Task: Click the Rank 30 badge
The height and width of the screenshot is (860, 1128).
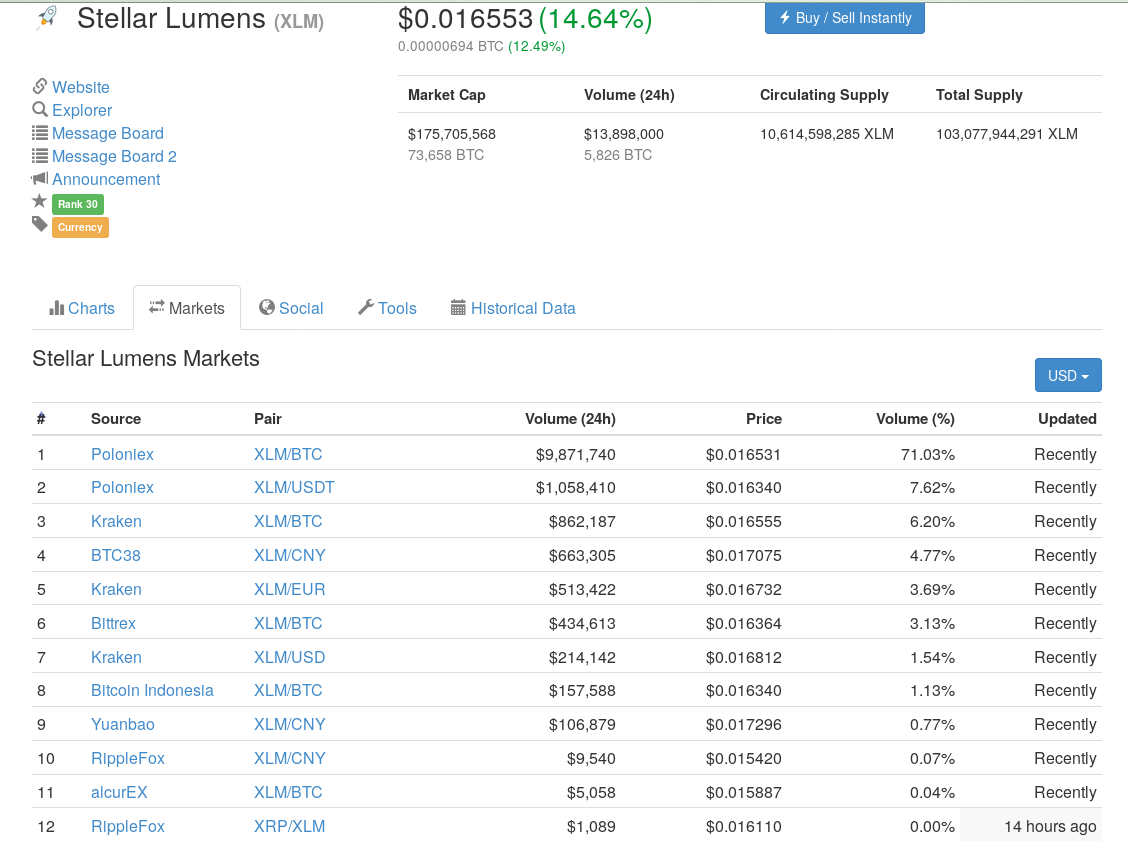Action: (78, 204)
